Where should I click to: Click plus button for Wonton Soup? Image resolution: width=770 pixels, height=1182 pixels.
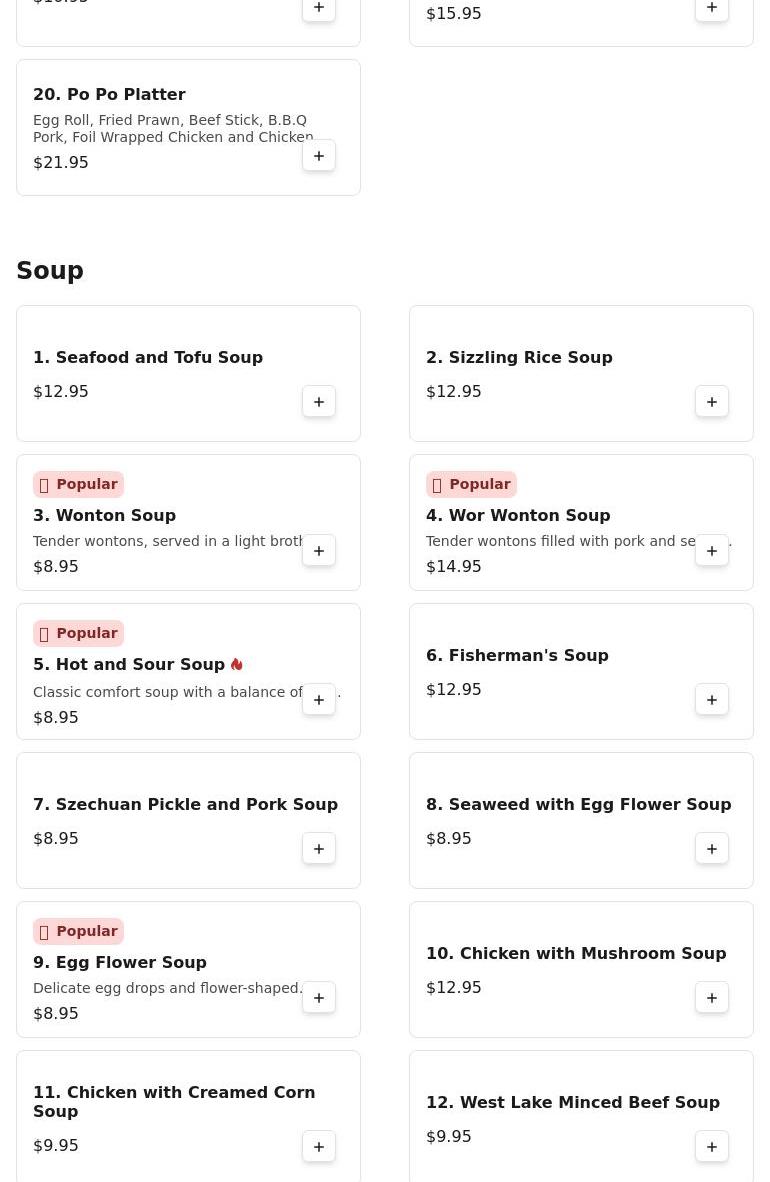[319, 551]
